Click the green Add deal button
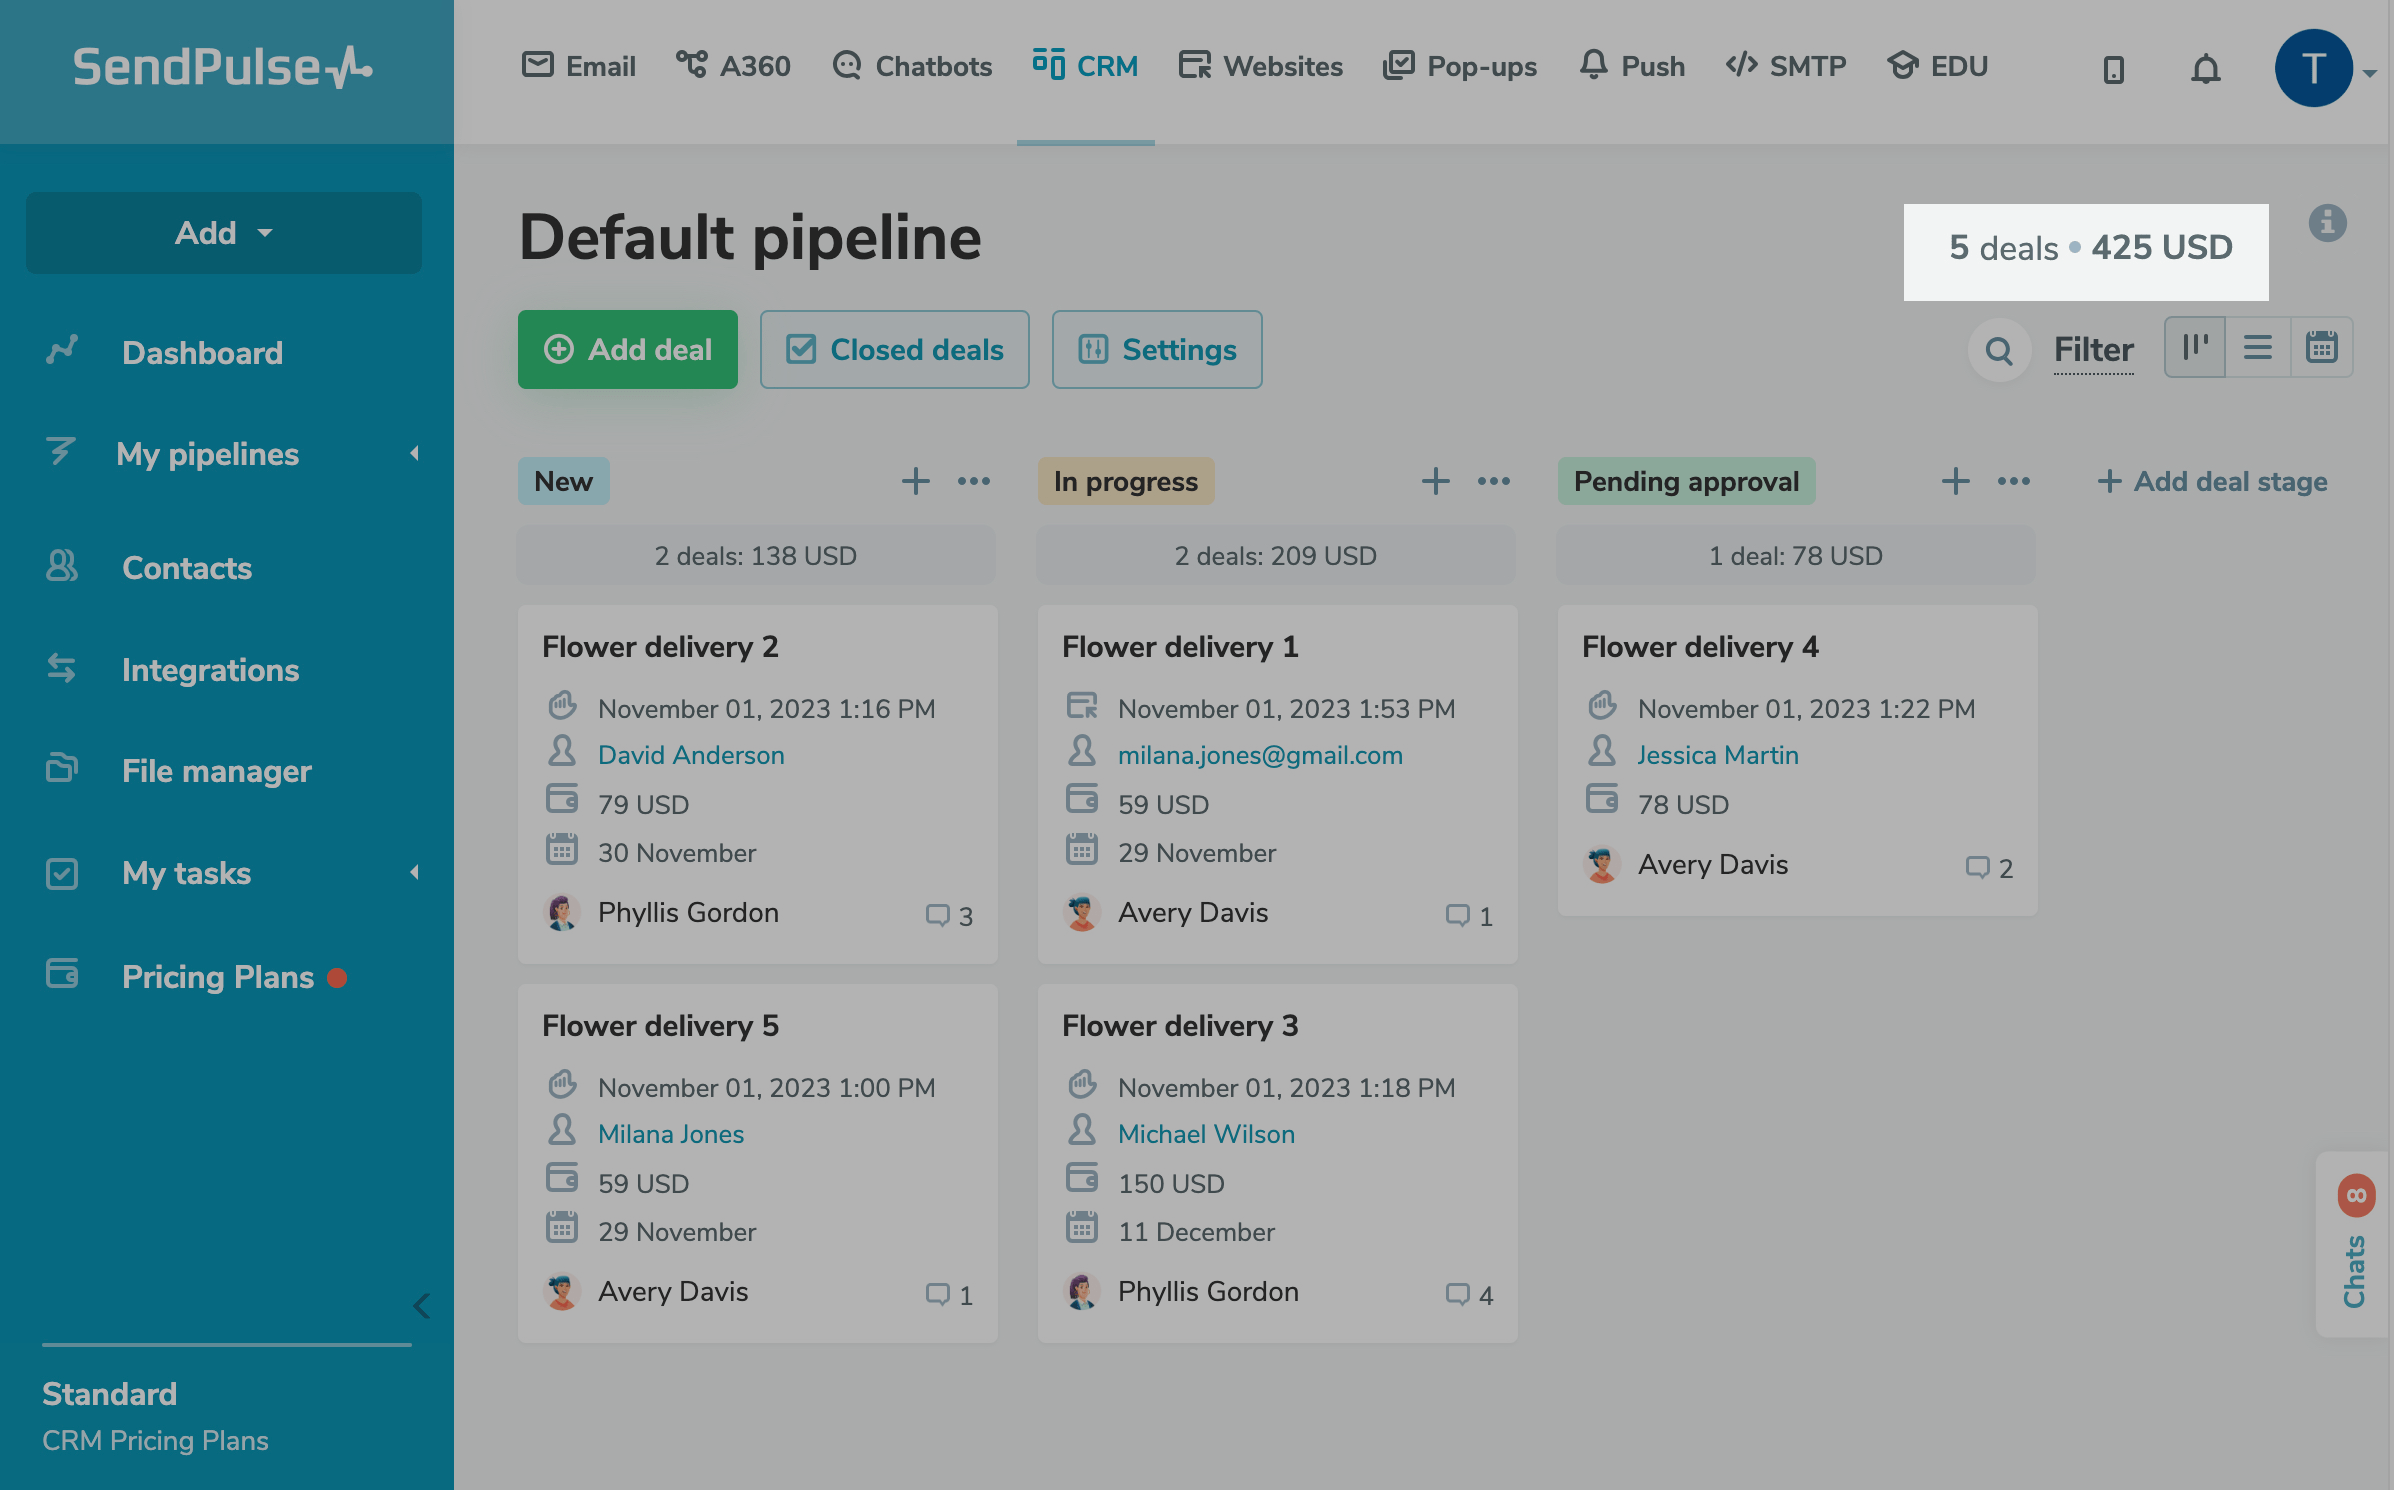 [627, 350]
